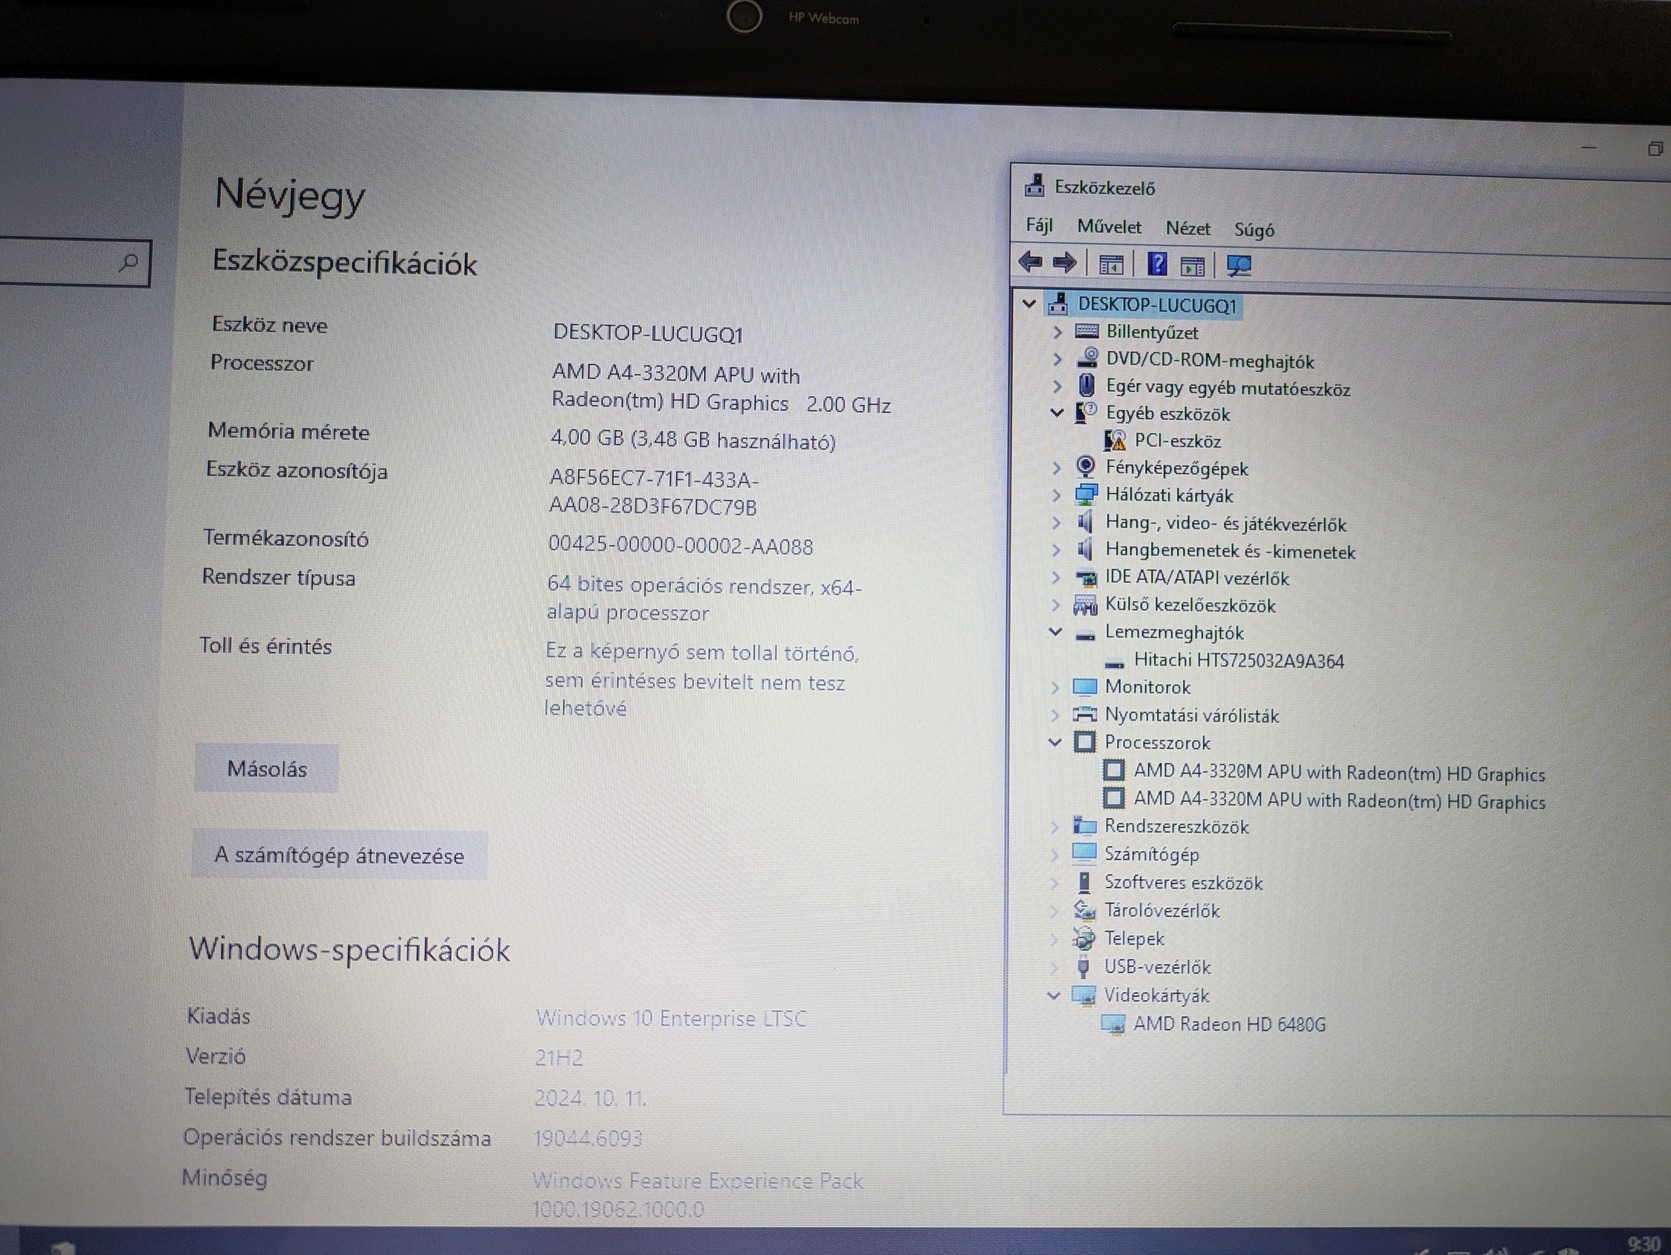Expand the Billentyűzet category
The width and height of the screenshot is (1671, 1255).
point(1058,331)
